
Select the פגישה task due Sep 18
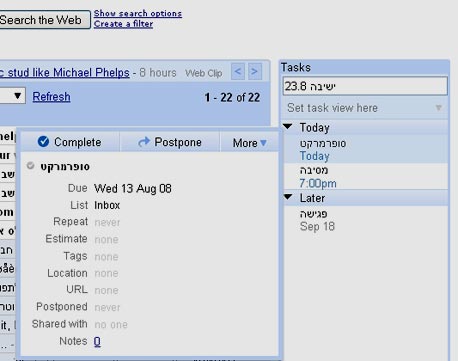point(365,220)
